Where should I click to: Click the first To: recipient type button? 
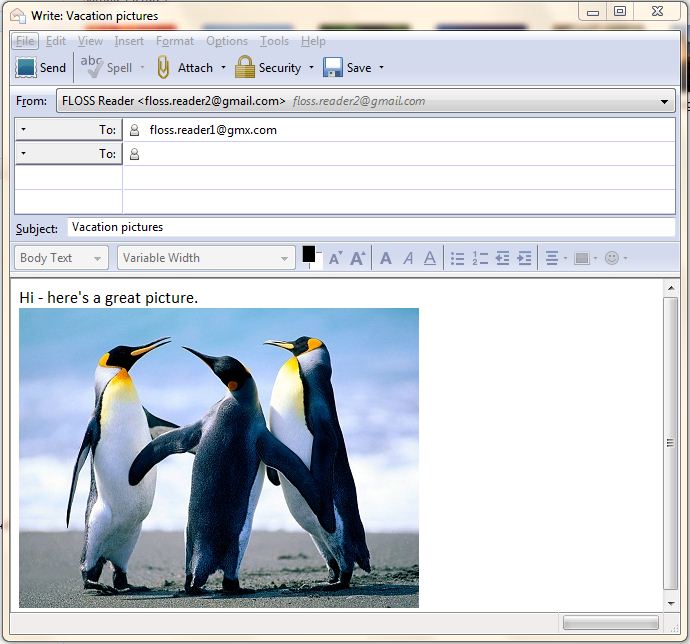[68, 130]
